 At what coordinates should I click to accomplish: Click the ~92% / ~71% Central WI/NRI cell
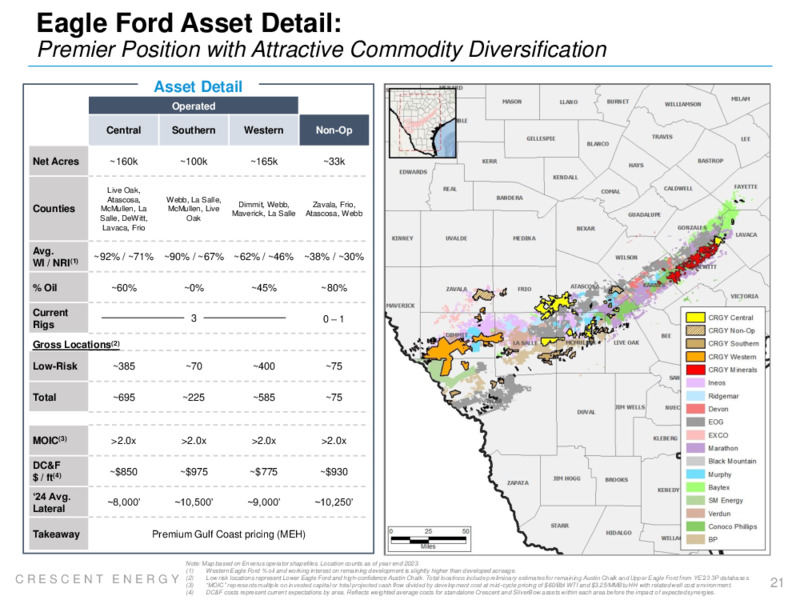[x=123, y=257]
